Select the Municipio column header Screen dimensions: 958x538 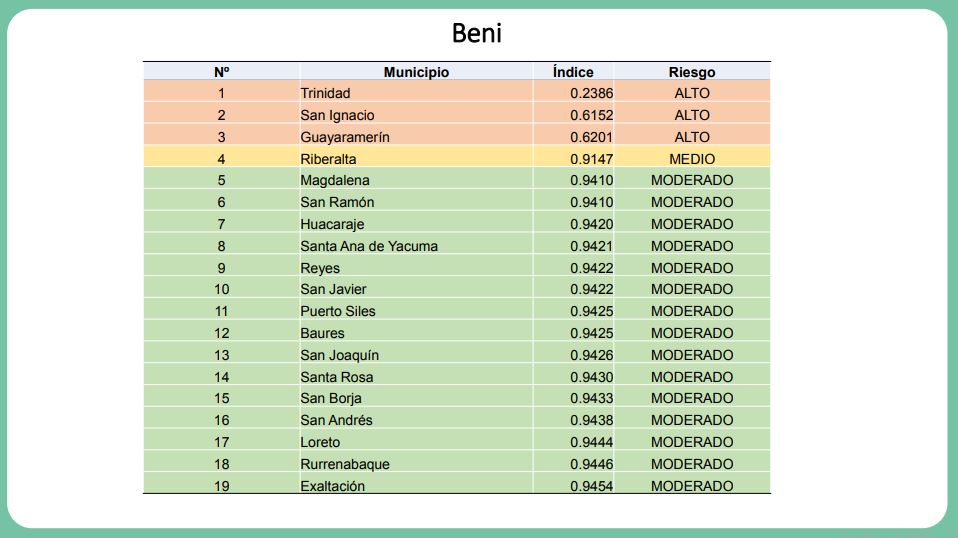click(x=416, y=72)
